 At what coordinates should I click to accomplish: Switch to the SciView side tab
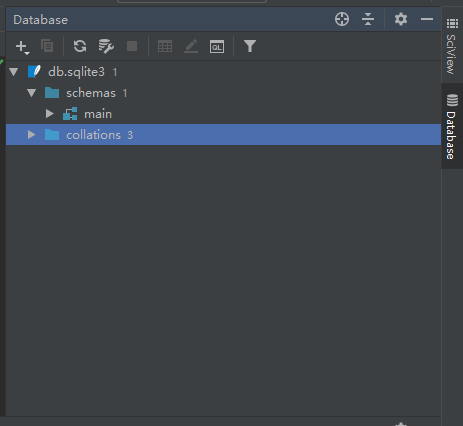(452, 47)
